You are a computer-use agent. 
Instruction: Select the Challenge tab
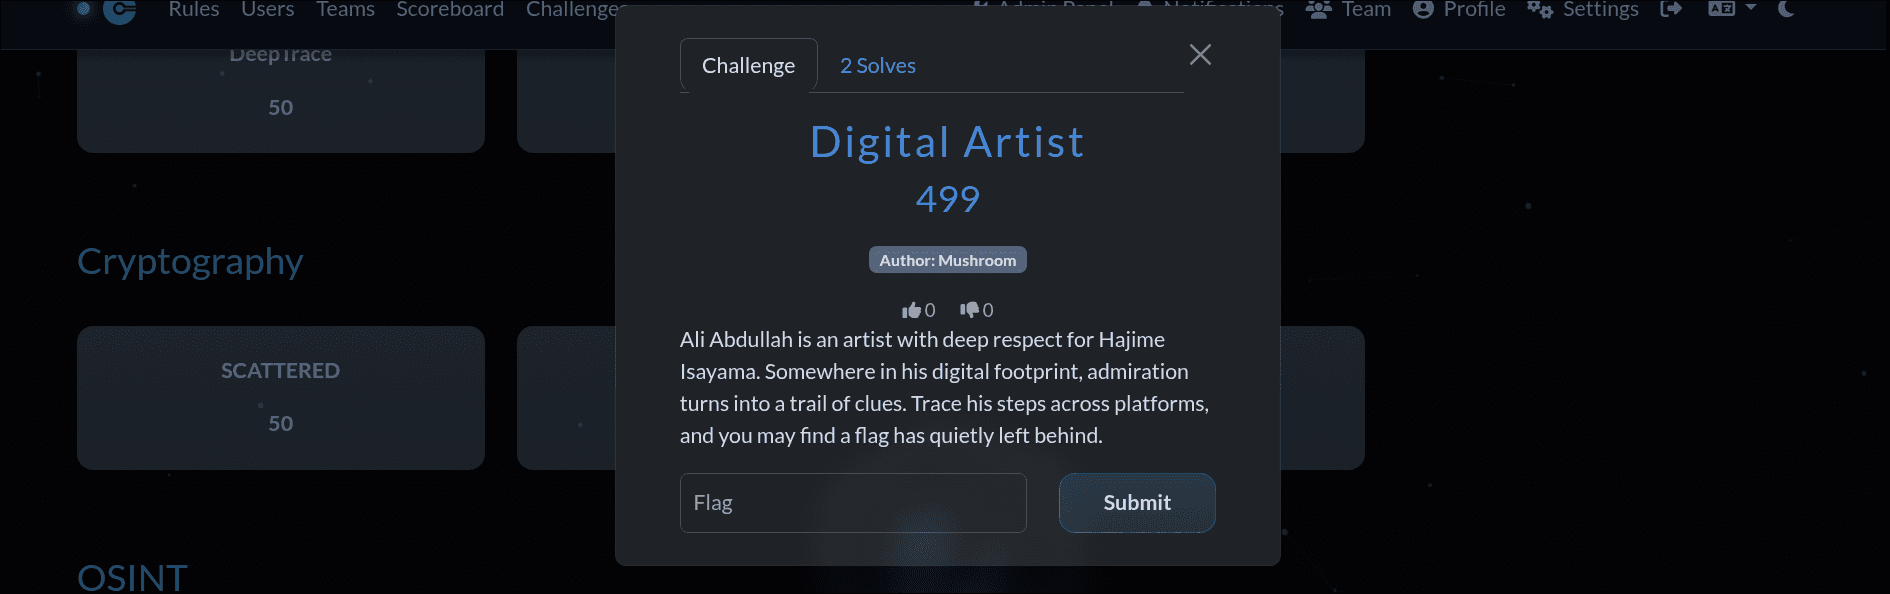(x=748, y=64)
